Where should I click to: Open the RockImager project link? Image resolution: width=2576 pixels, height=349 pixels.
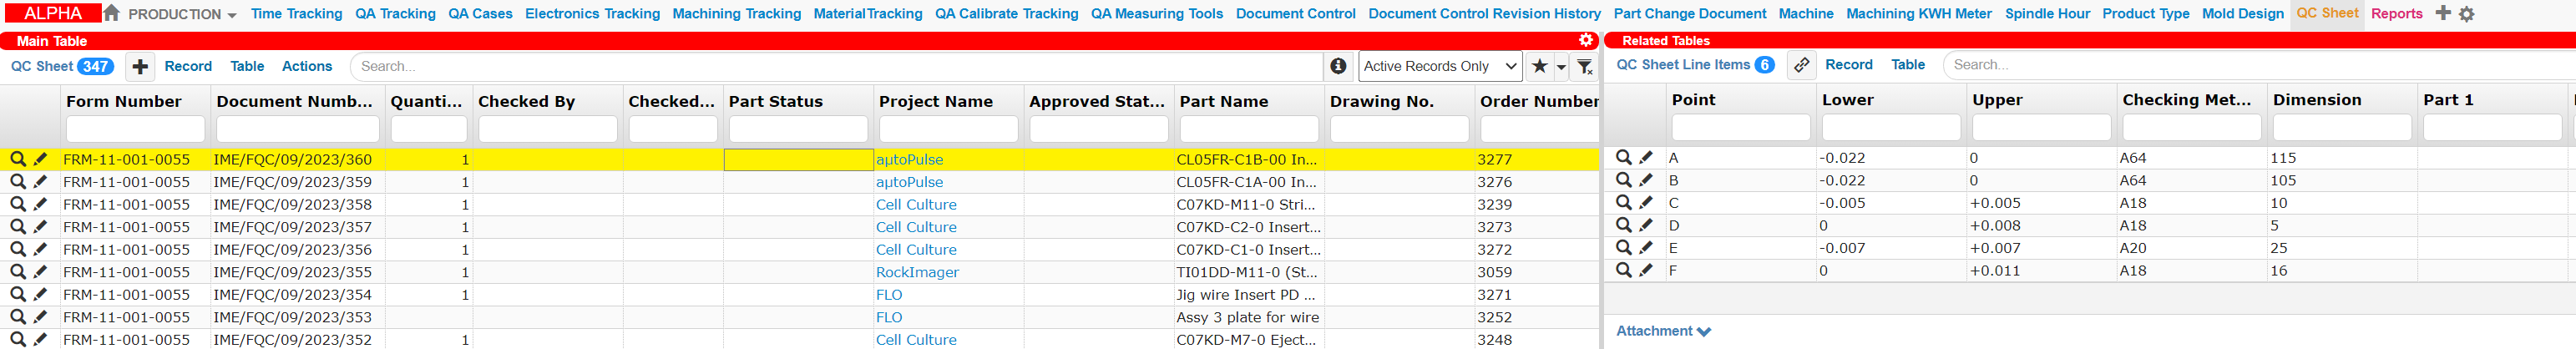click(917, 272)
